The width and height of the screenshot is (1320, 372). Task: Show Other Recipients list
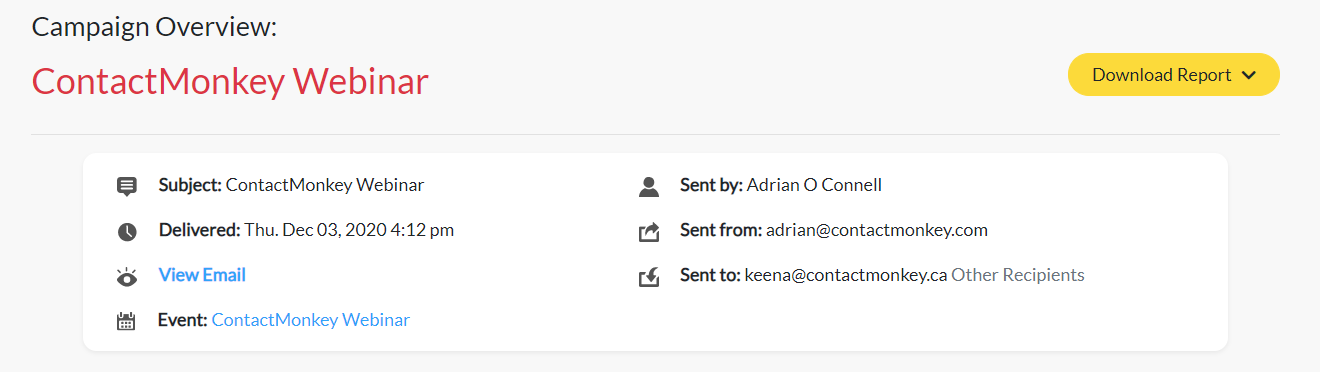point(1018,275)
